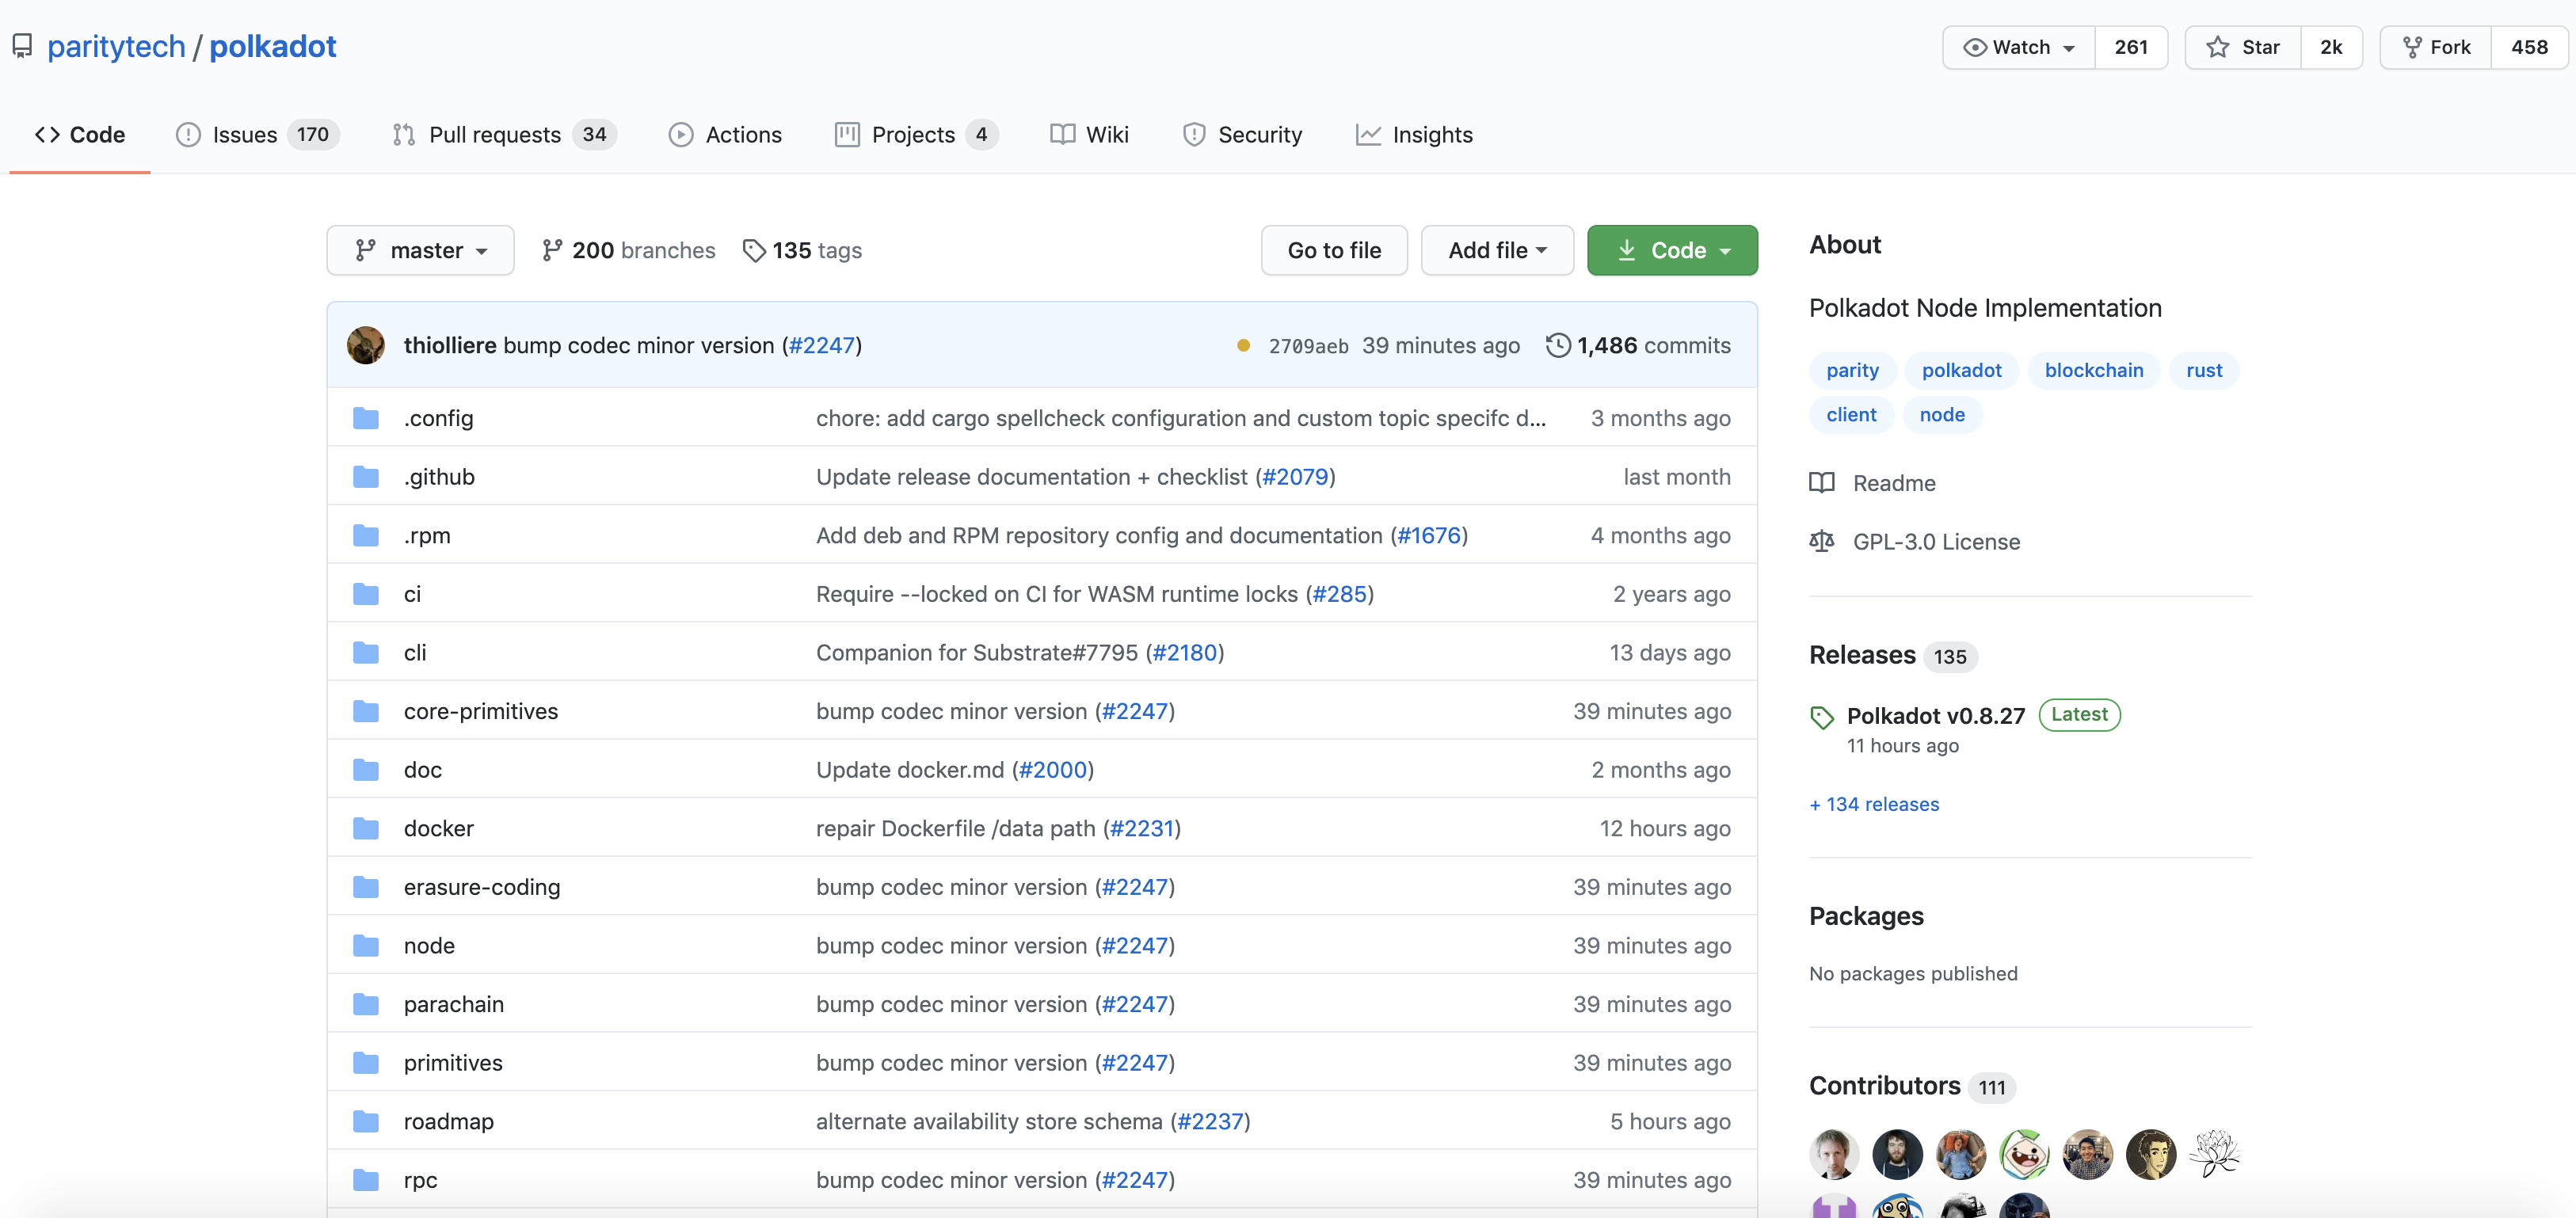Open the Watch notifications dropdown
2576x1218 pixels.
tap(2018, 47)
